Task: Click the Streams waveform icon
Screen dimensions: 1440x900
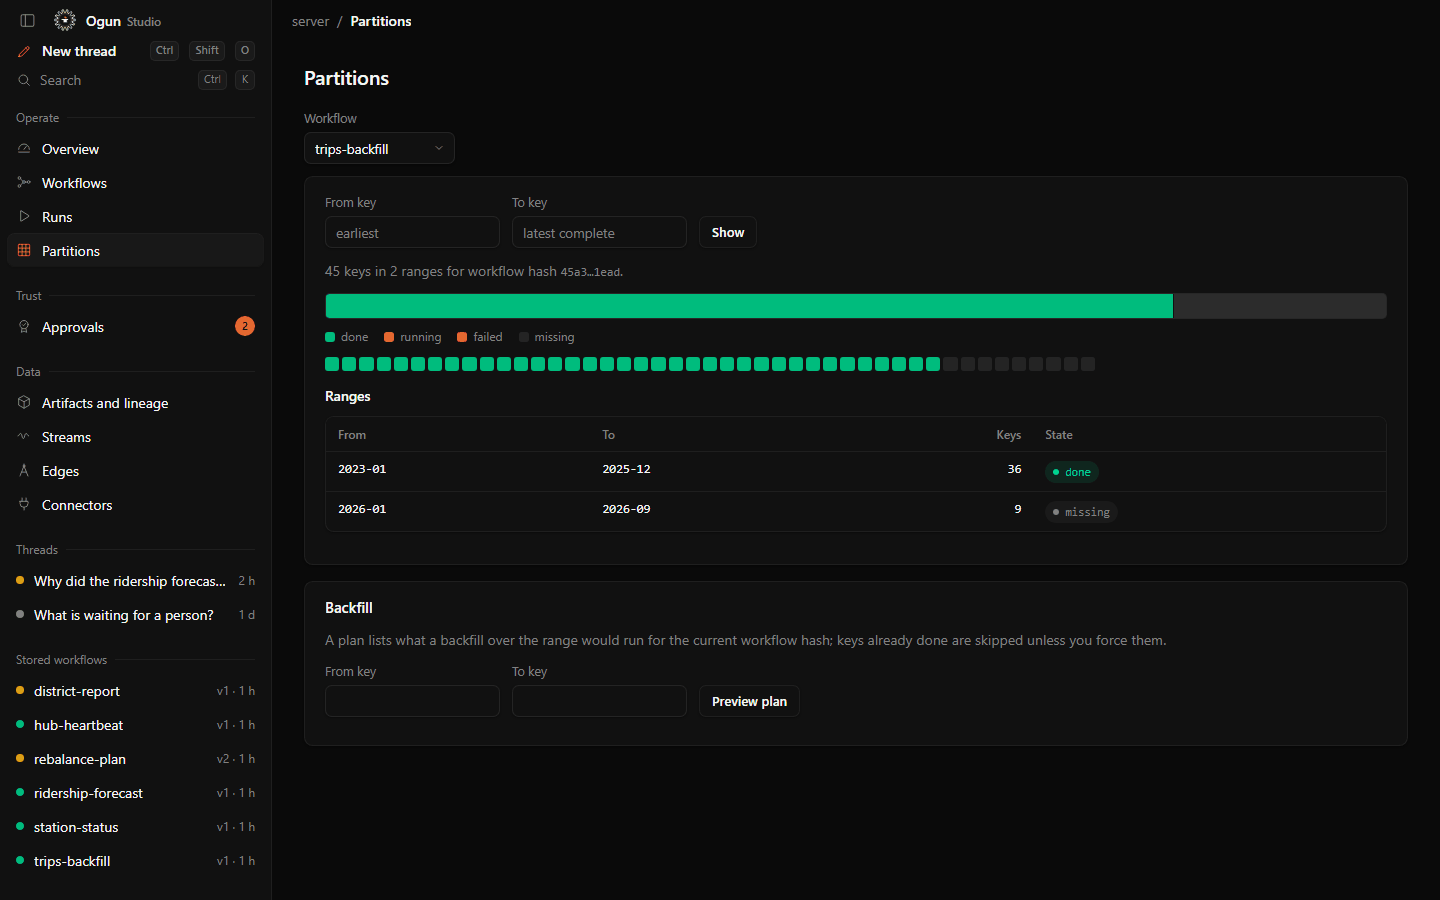Action: tap(24, 437)
